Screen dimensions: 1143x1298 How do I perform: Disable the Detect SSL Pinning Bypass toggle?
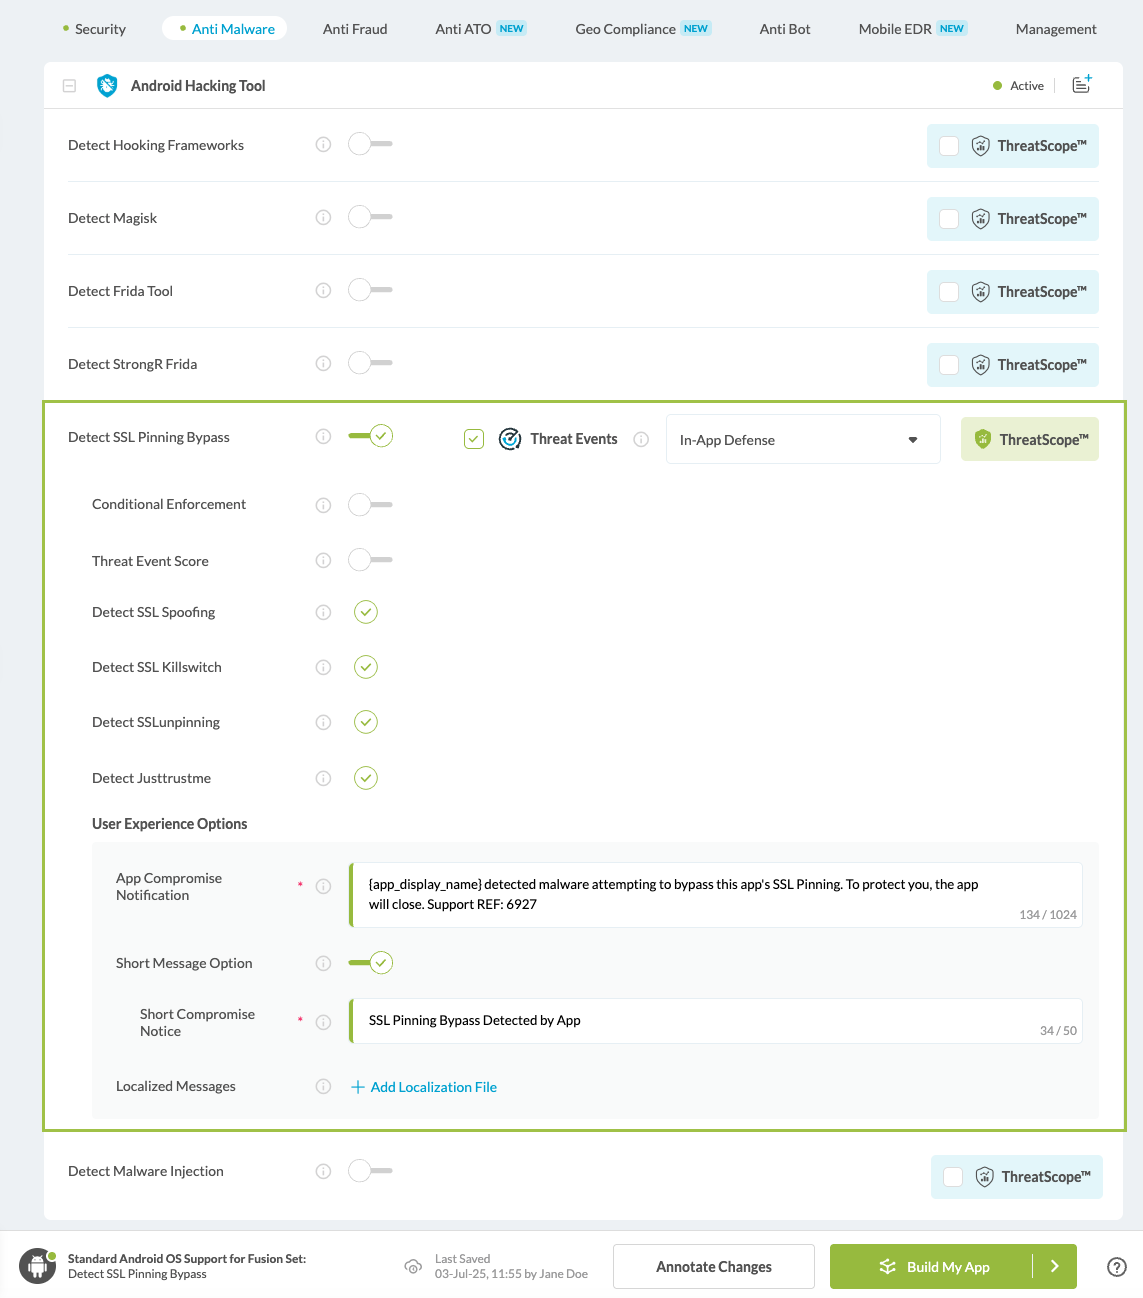pos(370,436)
